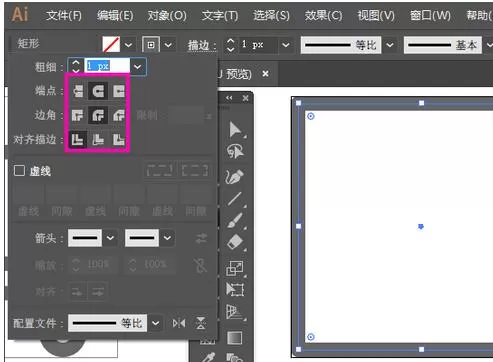Open the second 箭头 arrowhead dropdown
This screenshot has width=493, height=362.
(167, 238)
